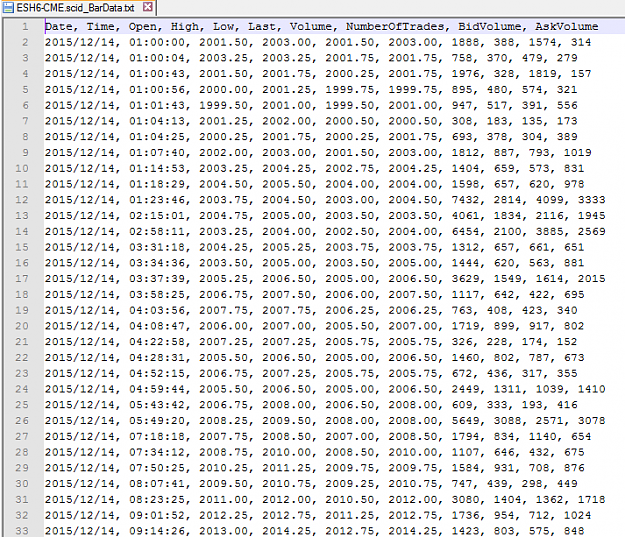Click the time 09:01:52 in line 32
Screen dimensions: 625x537
(157, 515)
